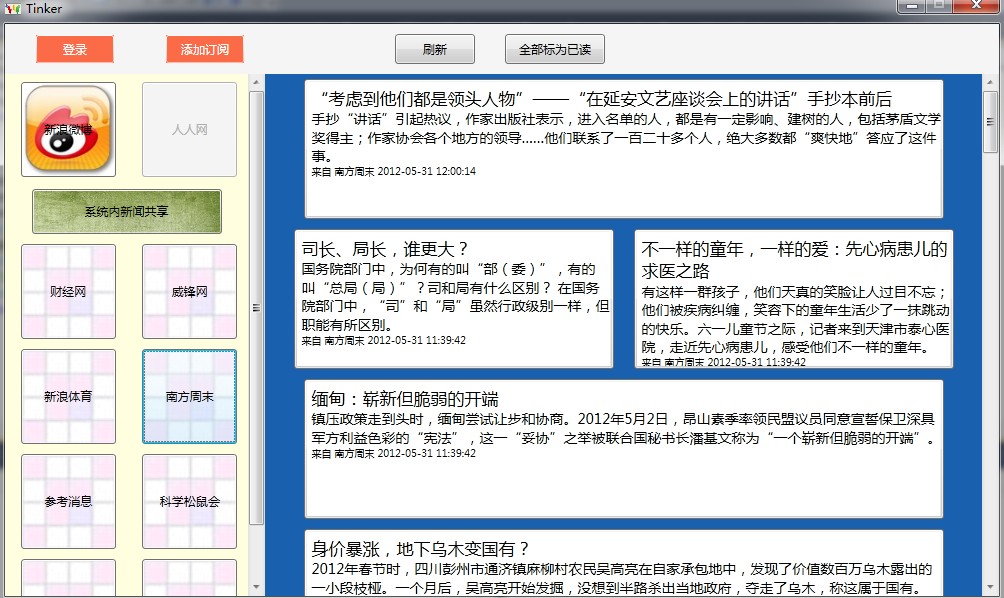Select the 财经网 feed tile

(69, 291)
